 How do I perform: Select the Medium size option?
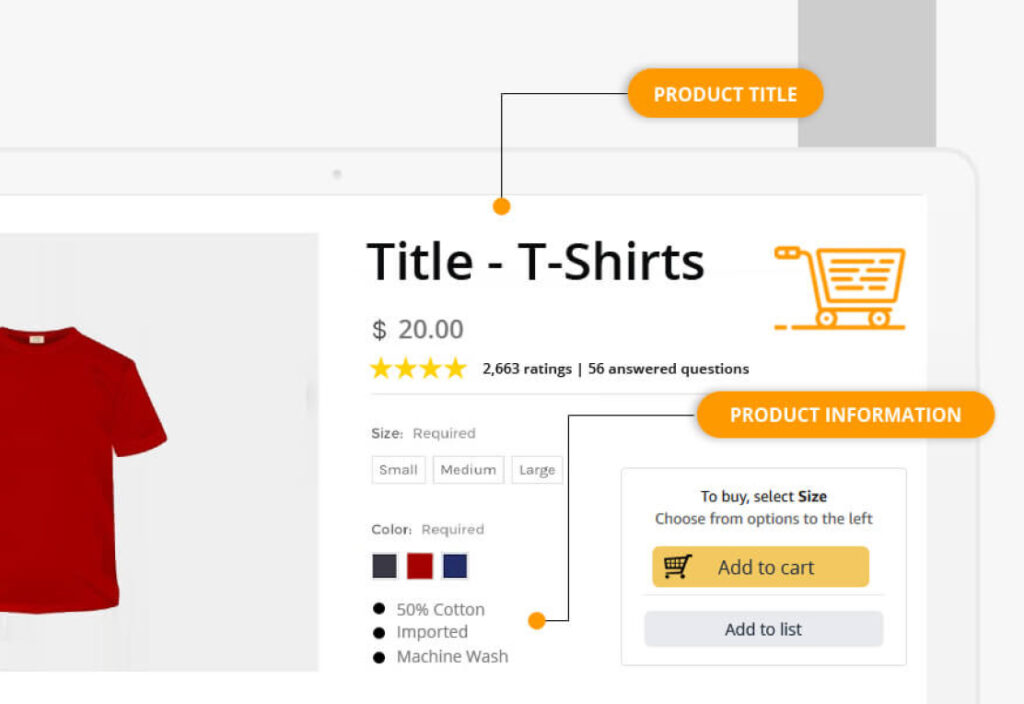(x=468, y=470)
